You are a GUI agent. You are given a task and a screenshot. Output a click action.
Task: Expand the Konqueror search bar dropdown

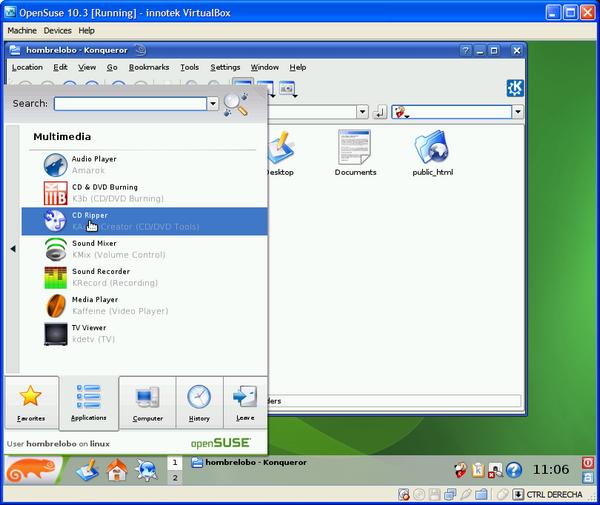(x=517, y=112)
